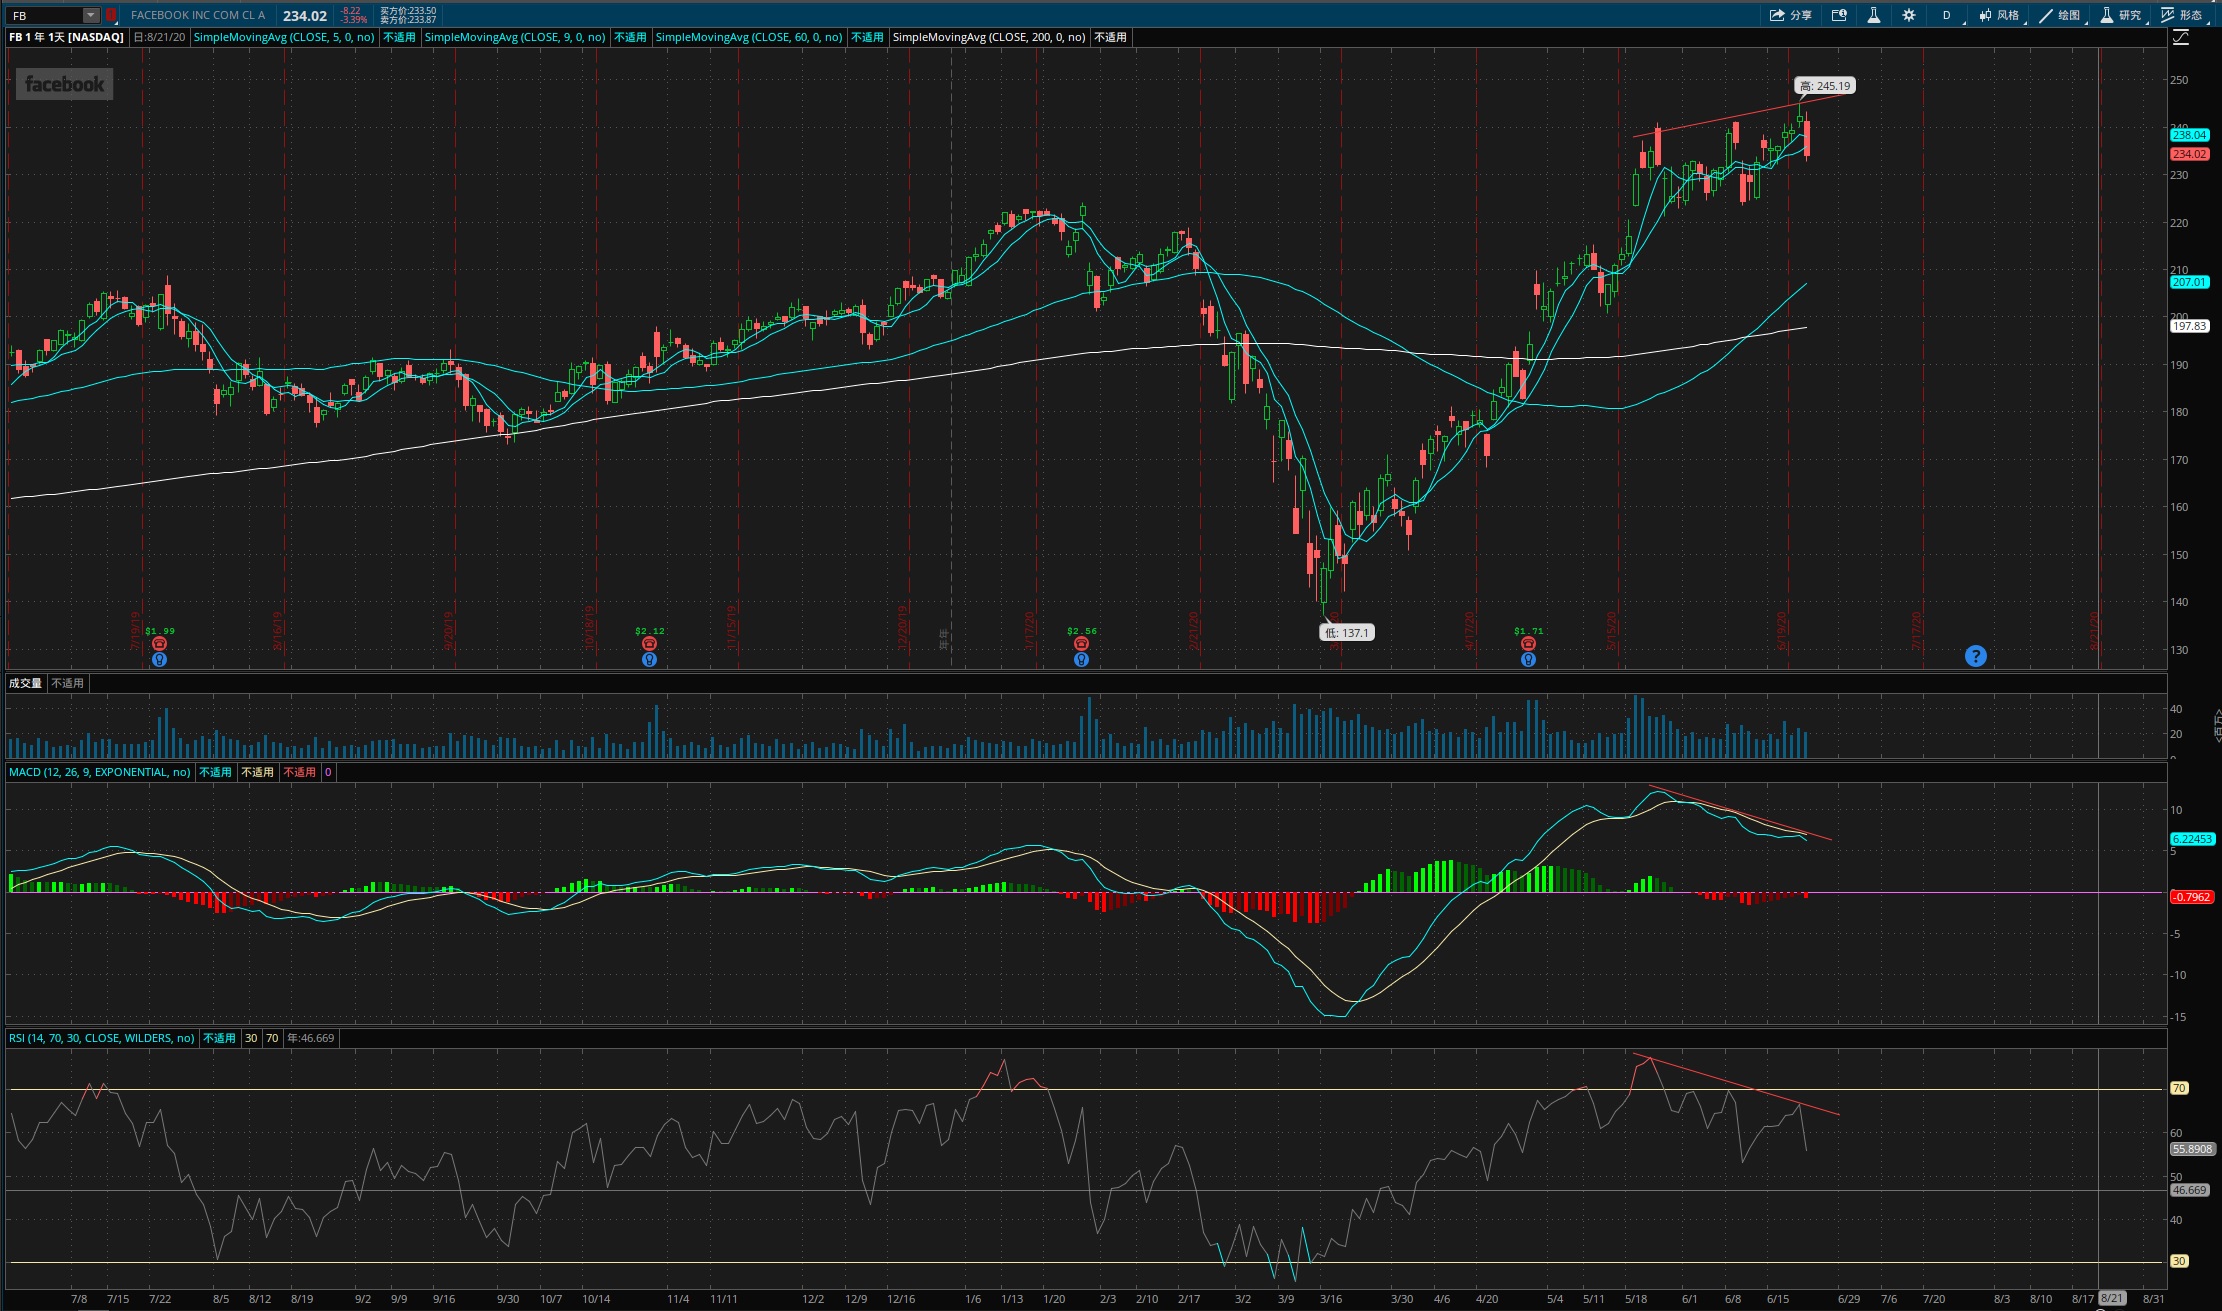Click the 6.22453 MACD value tag

coord(2192,839)
